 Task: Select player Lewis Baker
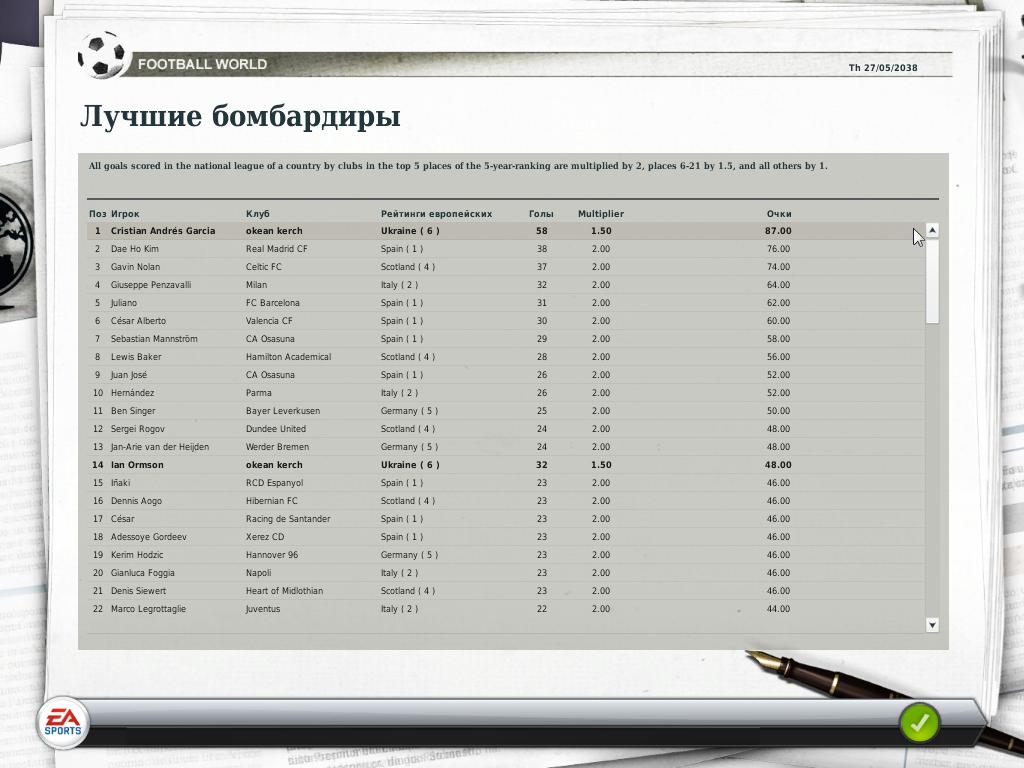click(136, 357)
